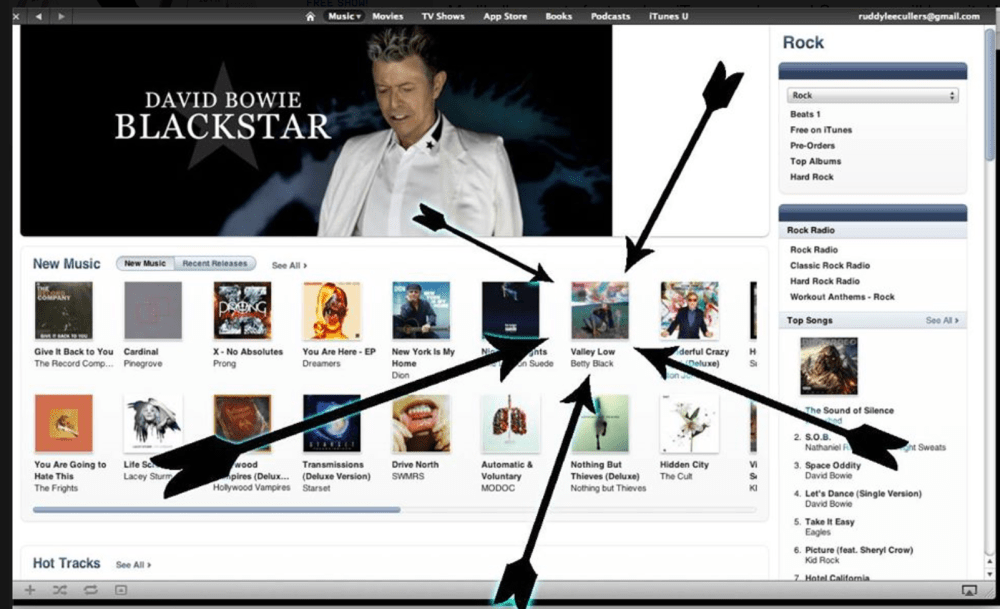The height and width of the screenshot is (609, 1000).
Task: Switch to the Recent Releases toggle
Action: [214, 264]
